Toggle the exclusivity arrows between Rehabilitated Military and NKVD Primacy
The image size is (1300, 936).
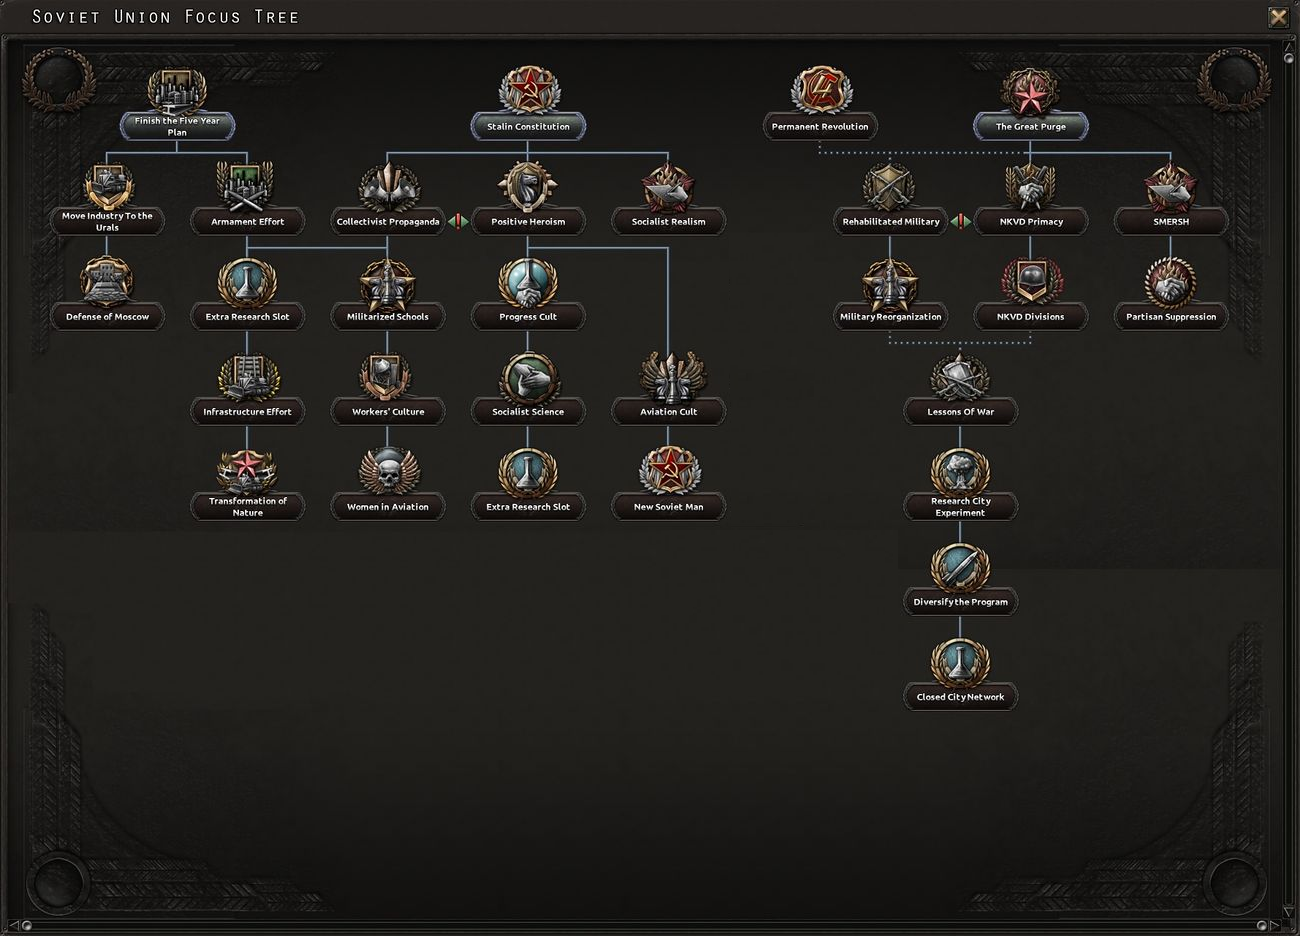coord(961,221)
